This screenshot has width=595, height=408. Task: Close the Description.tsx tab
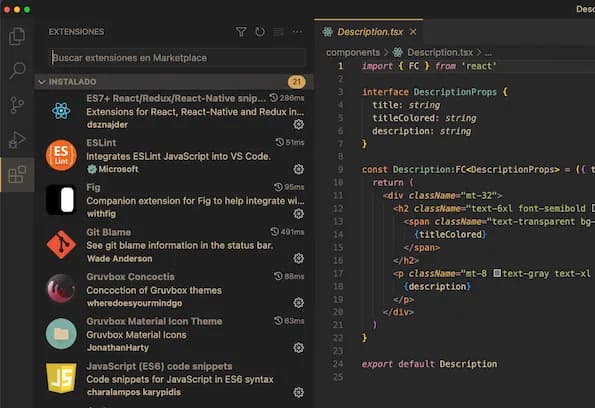(x=413, y=32)
